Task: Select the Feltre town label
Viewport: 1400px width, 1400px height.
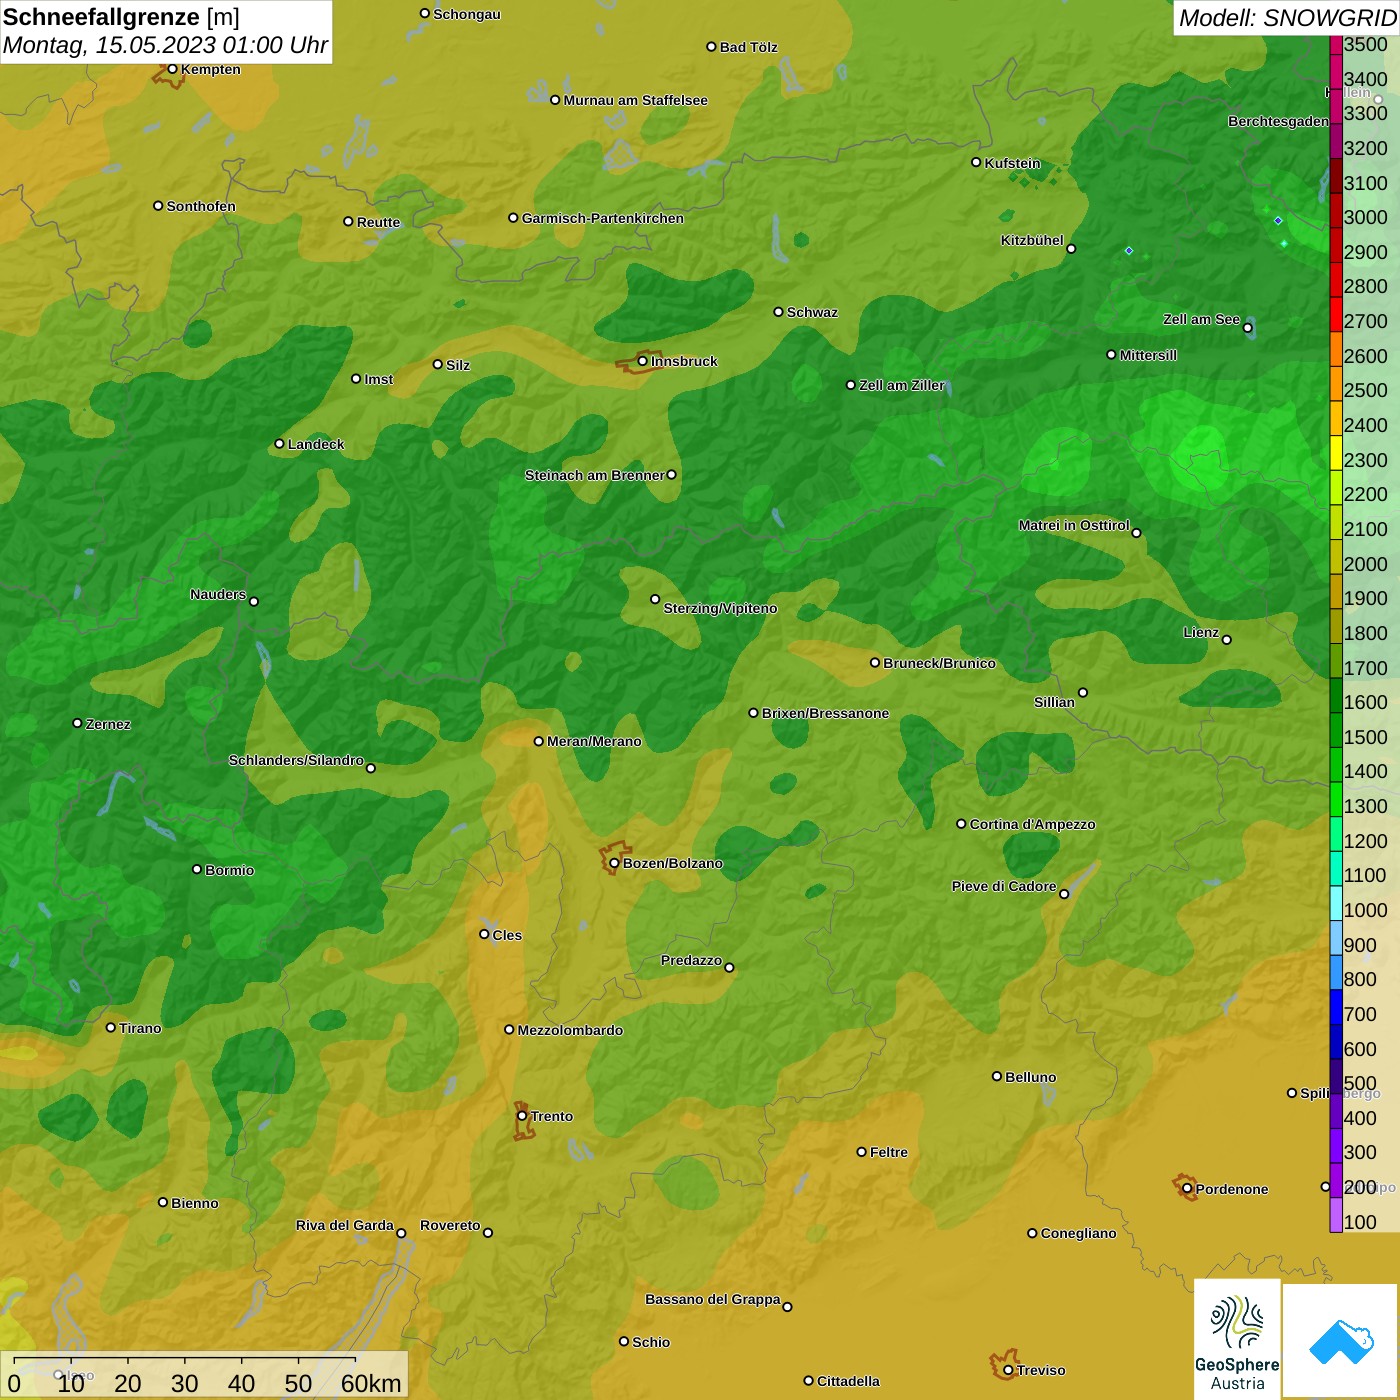Action: (x=889, y=1152)
